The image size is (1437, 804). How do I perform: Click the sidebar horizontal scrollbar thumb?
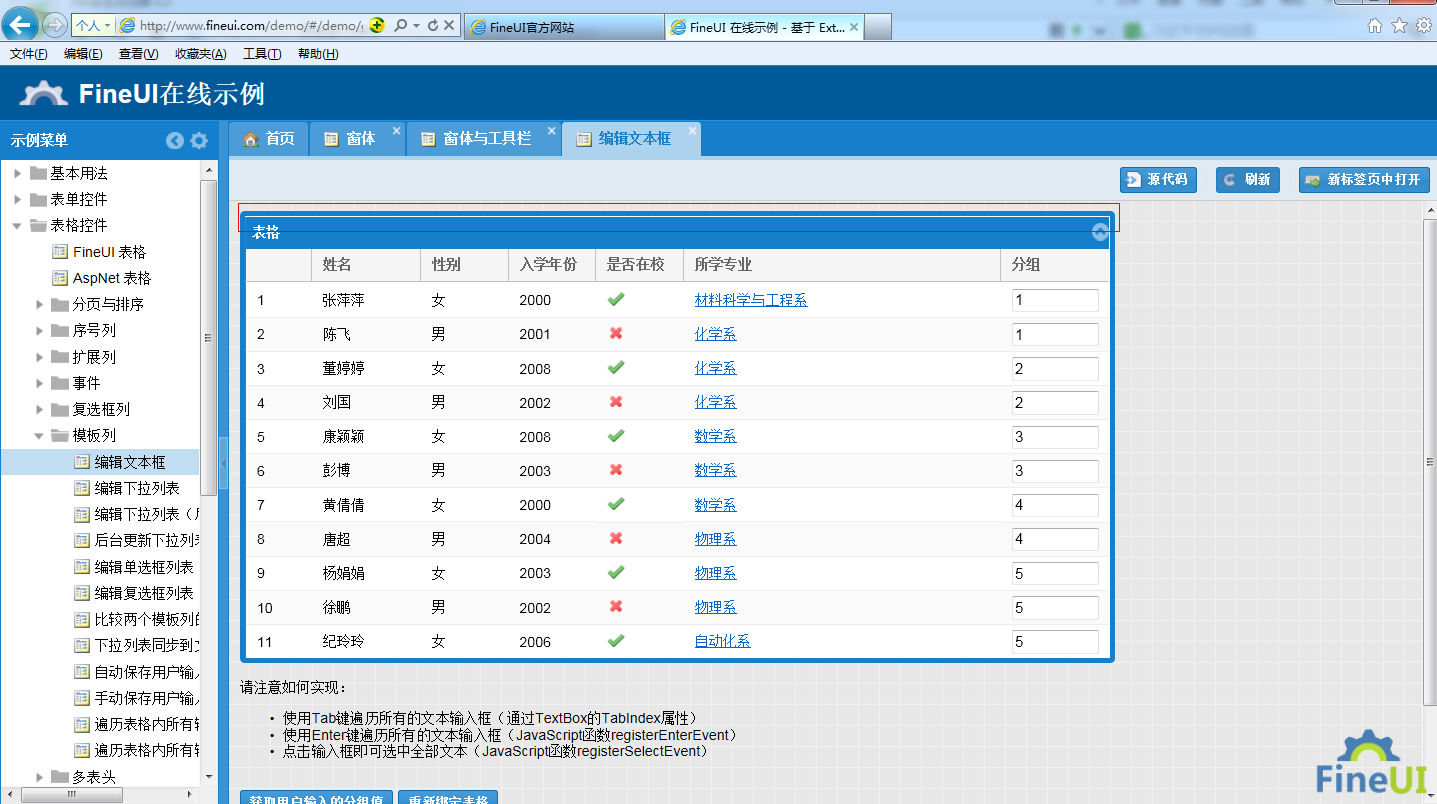[x=72, y=795]
